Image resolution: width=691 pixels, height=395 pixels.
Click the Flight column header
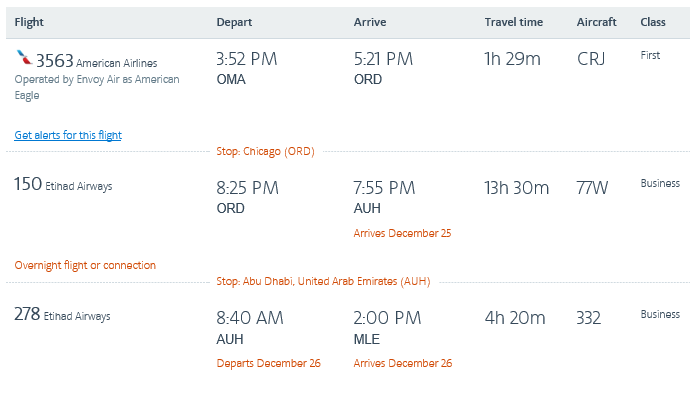point(29,22)
